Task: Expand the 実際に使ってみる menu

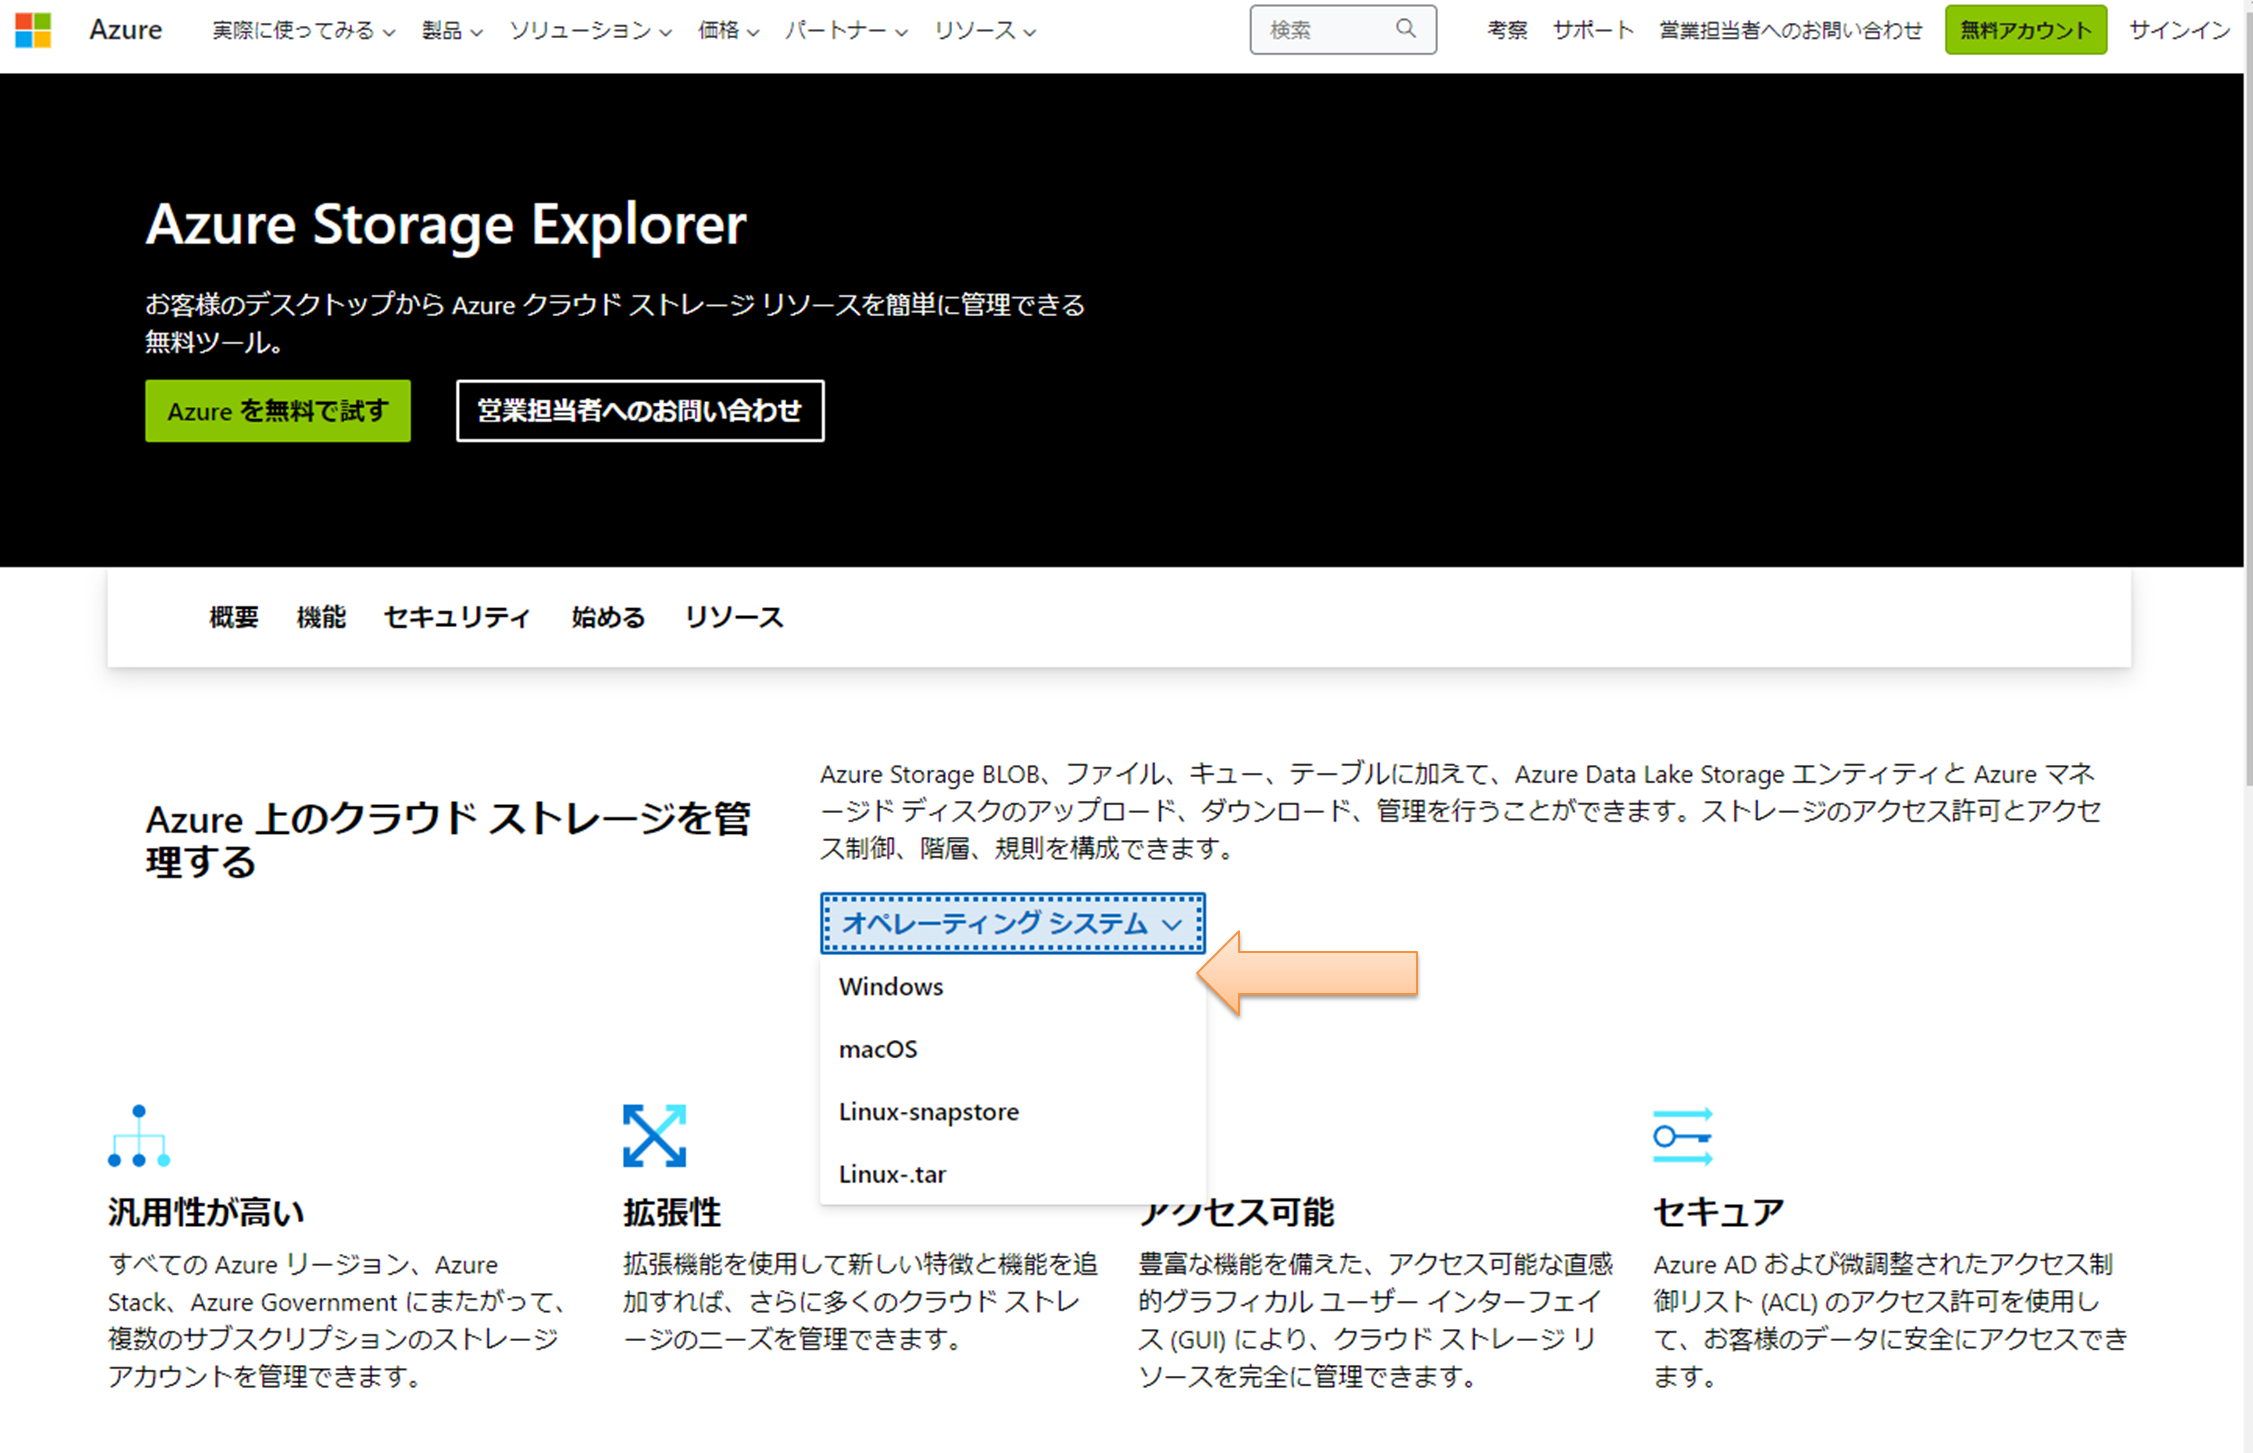Action: pos(303,31)
